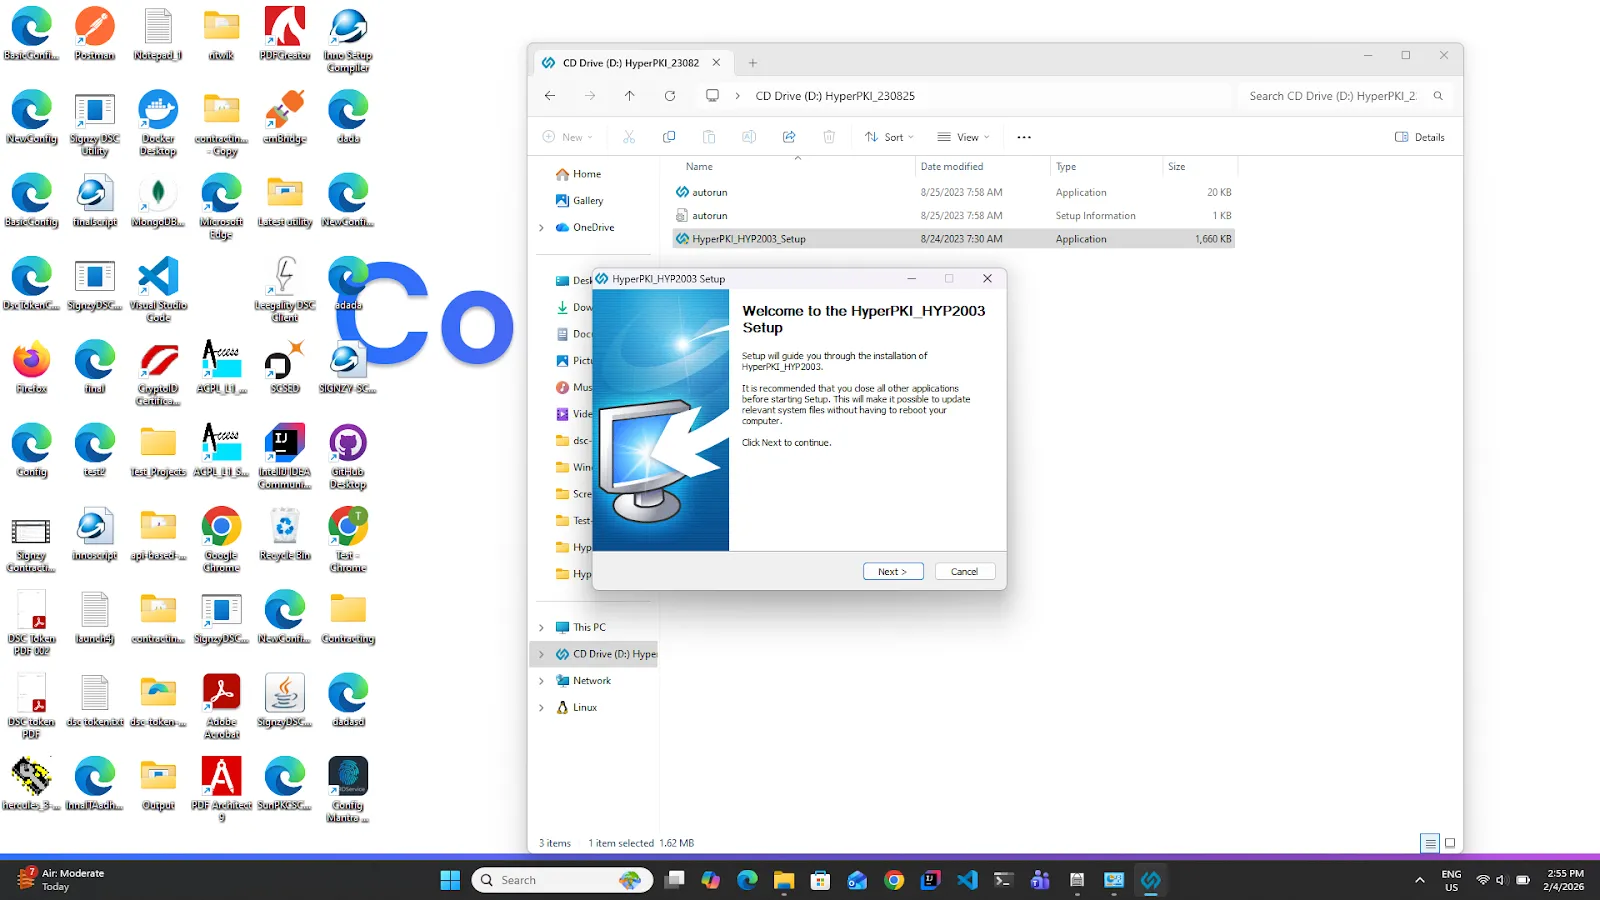Select Linux in the navigation pane
1600x900 pixels.
point(585,708)
